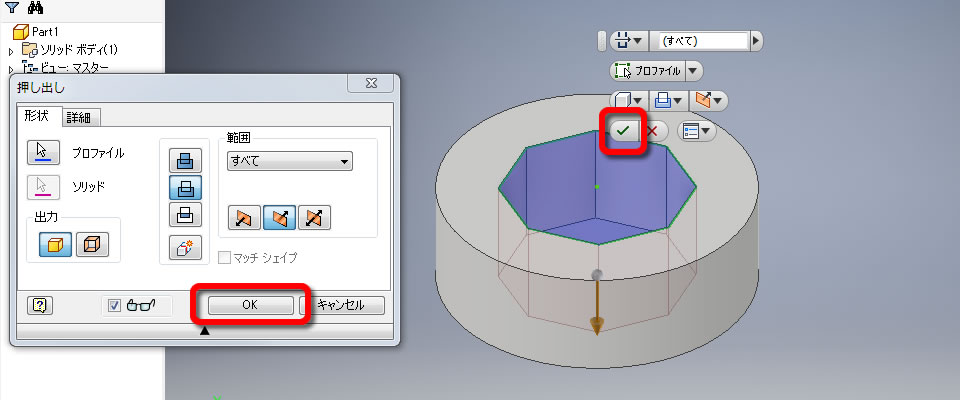Screen dimensions: 960x400
Task: Open dropdown arrow beside mini-toolbar プロファイル
Action: [694, 71]
